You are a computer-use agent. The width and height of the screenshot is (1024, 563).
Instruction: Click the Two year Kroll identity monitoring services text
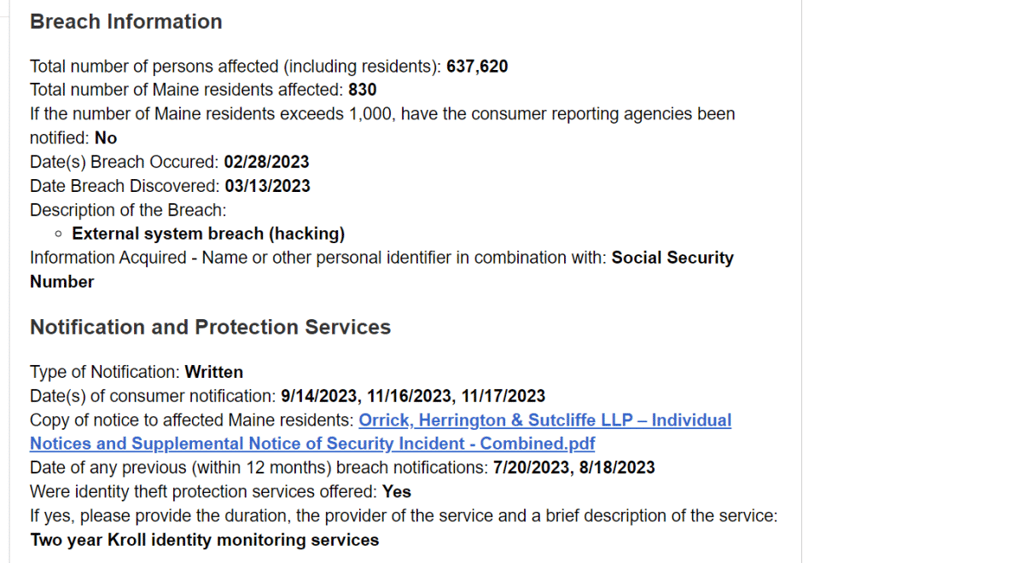[x=204, y=540]
